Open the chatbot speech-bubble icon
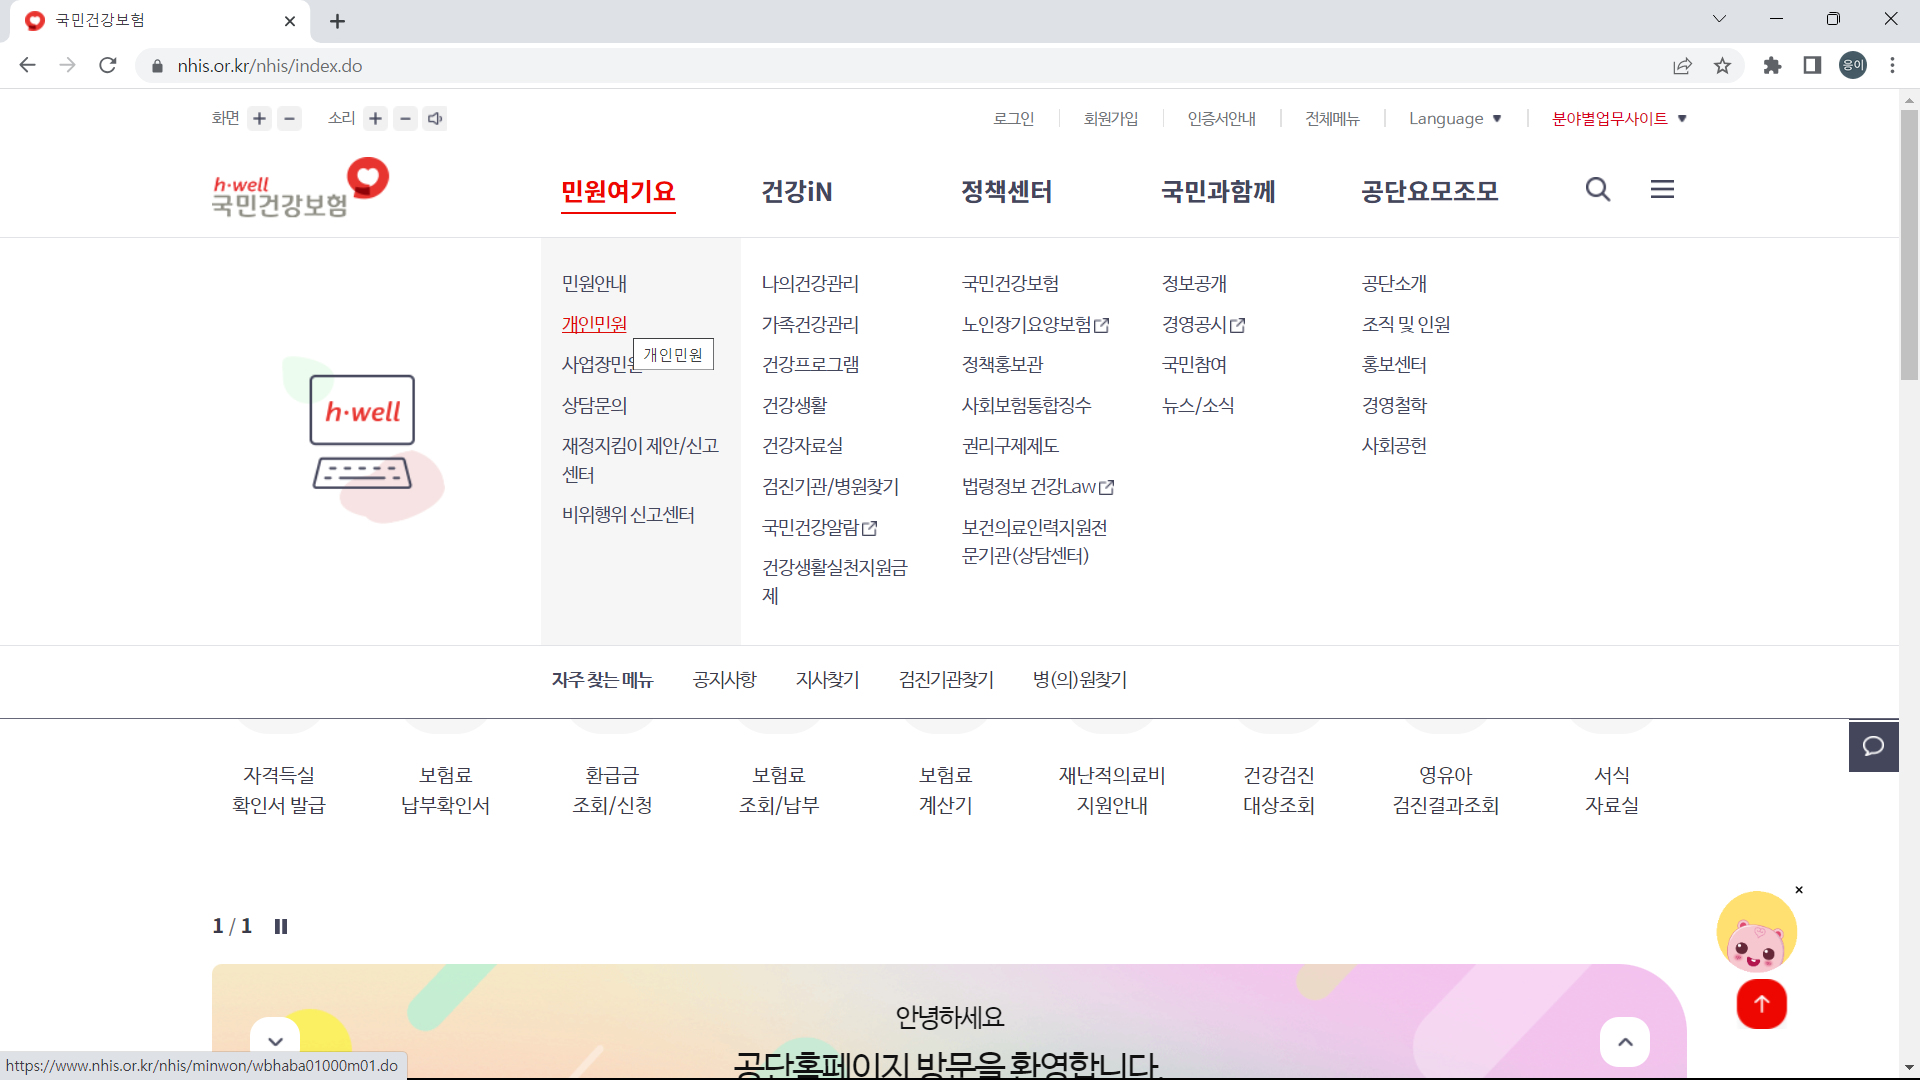1920x1080 pixels. coord(1874,746)
